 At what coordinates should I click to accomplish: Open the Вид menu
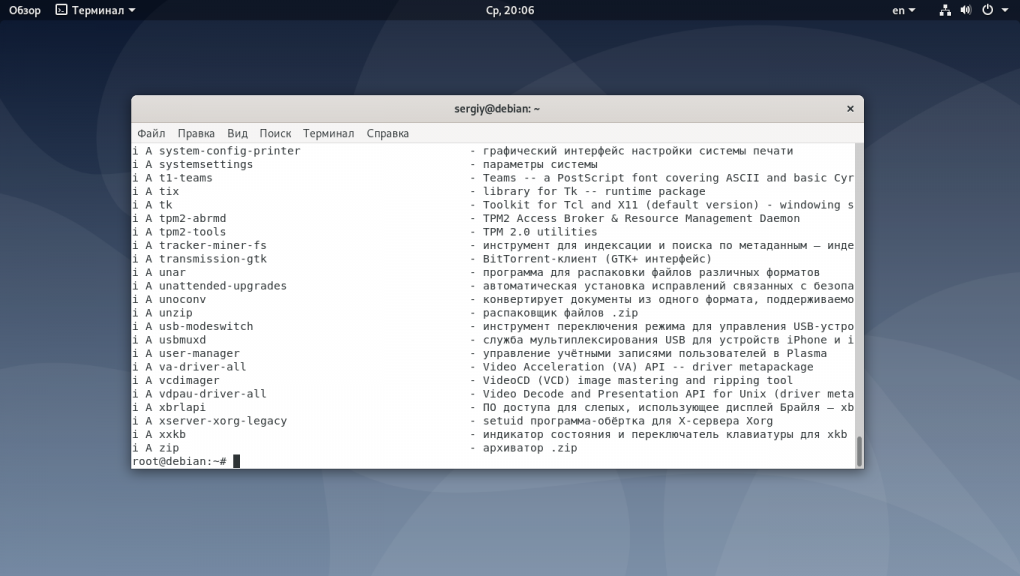point(237,133)
